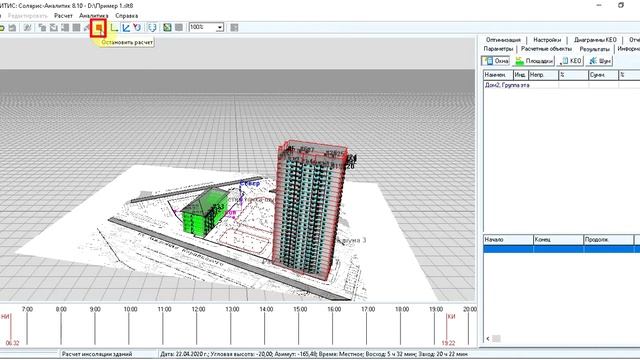Click the Окна results button

496,61
